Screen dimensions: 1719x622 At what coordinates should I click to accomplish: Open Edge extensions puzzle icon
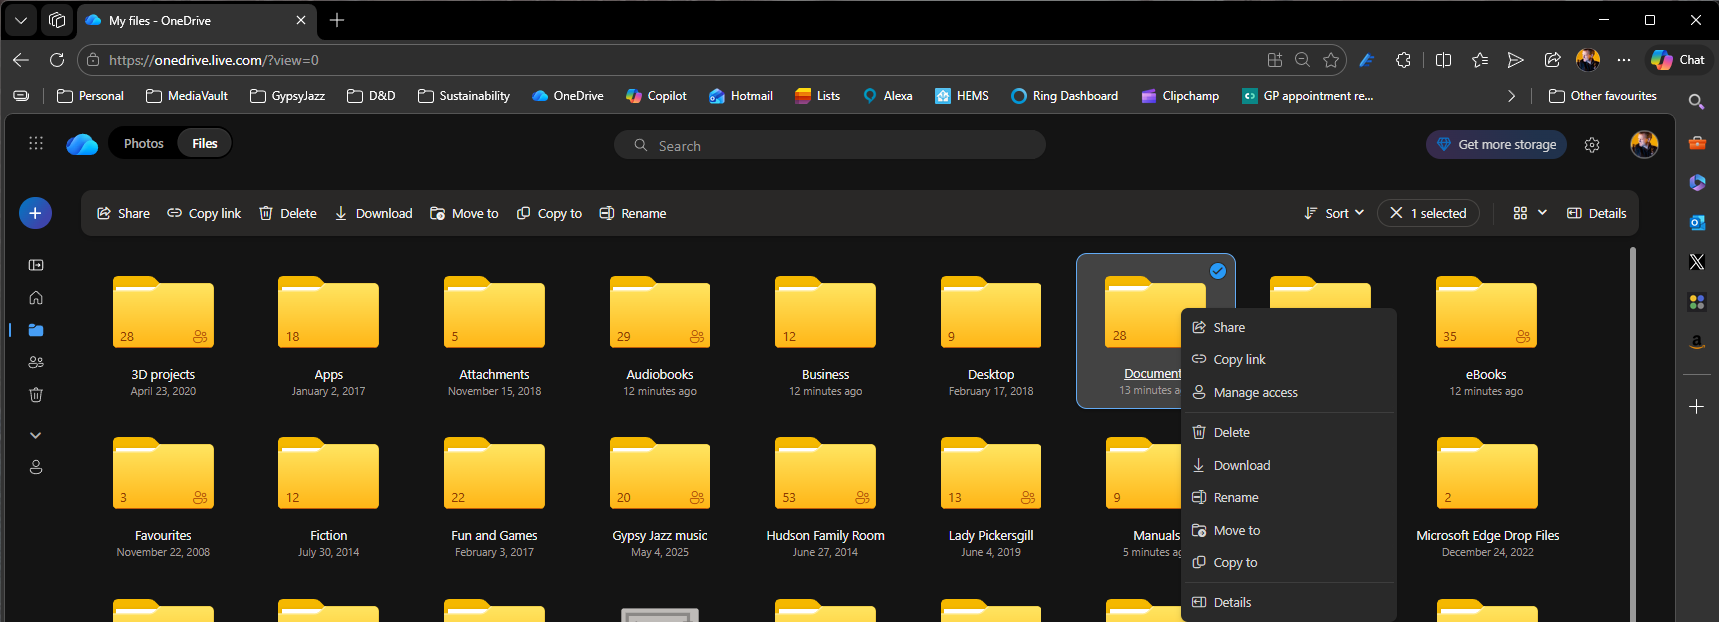coord(1403,60)
